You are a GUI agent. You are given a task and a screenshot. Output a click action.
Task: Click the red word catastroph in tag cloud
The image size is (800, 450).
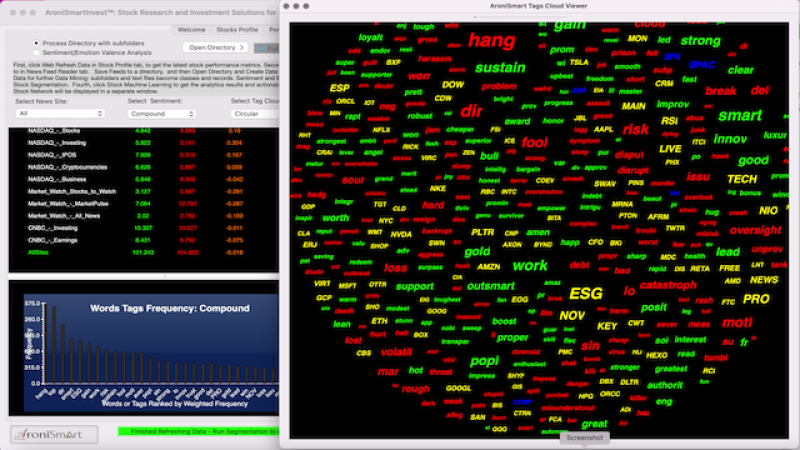click(x=668, y=285)
